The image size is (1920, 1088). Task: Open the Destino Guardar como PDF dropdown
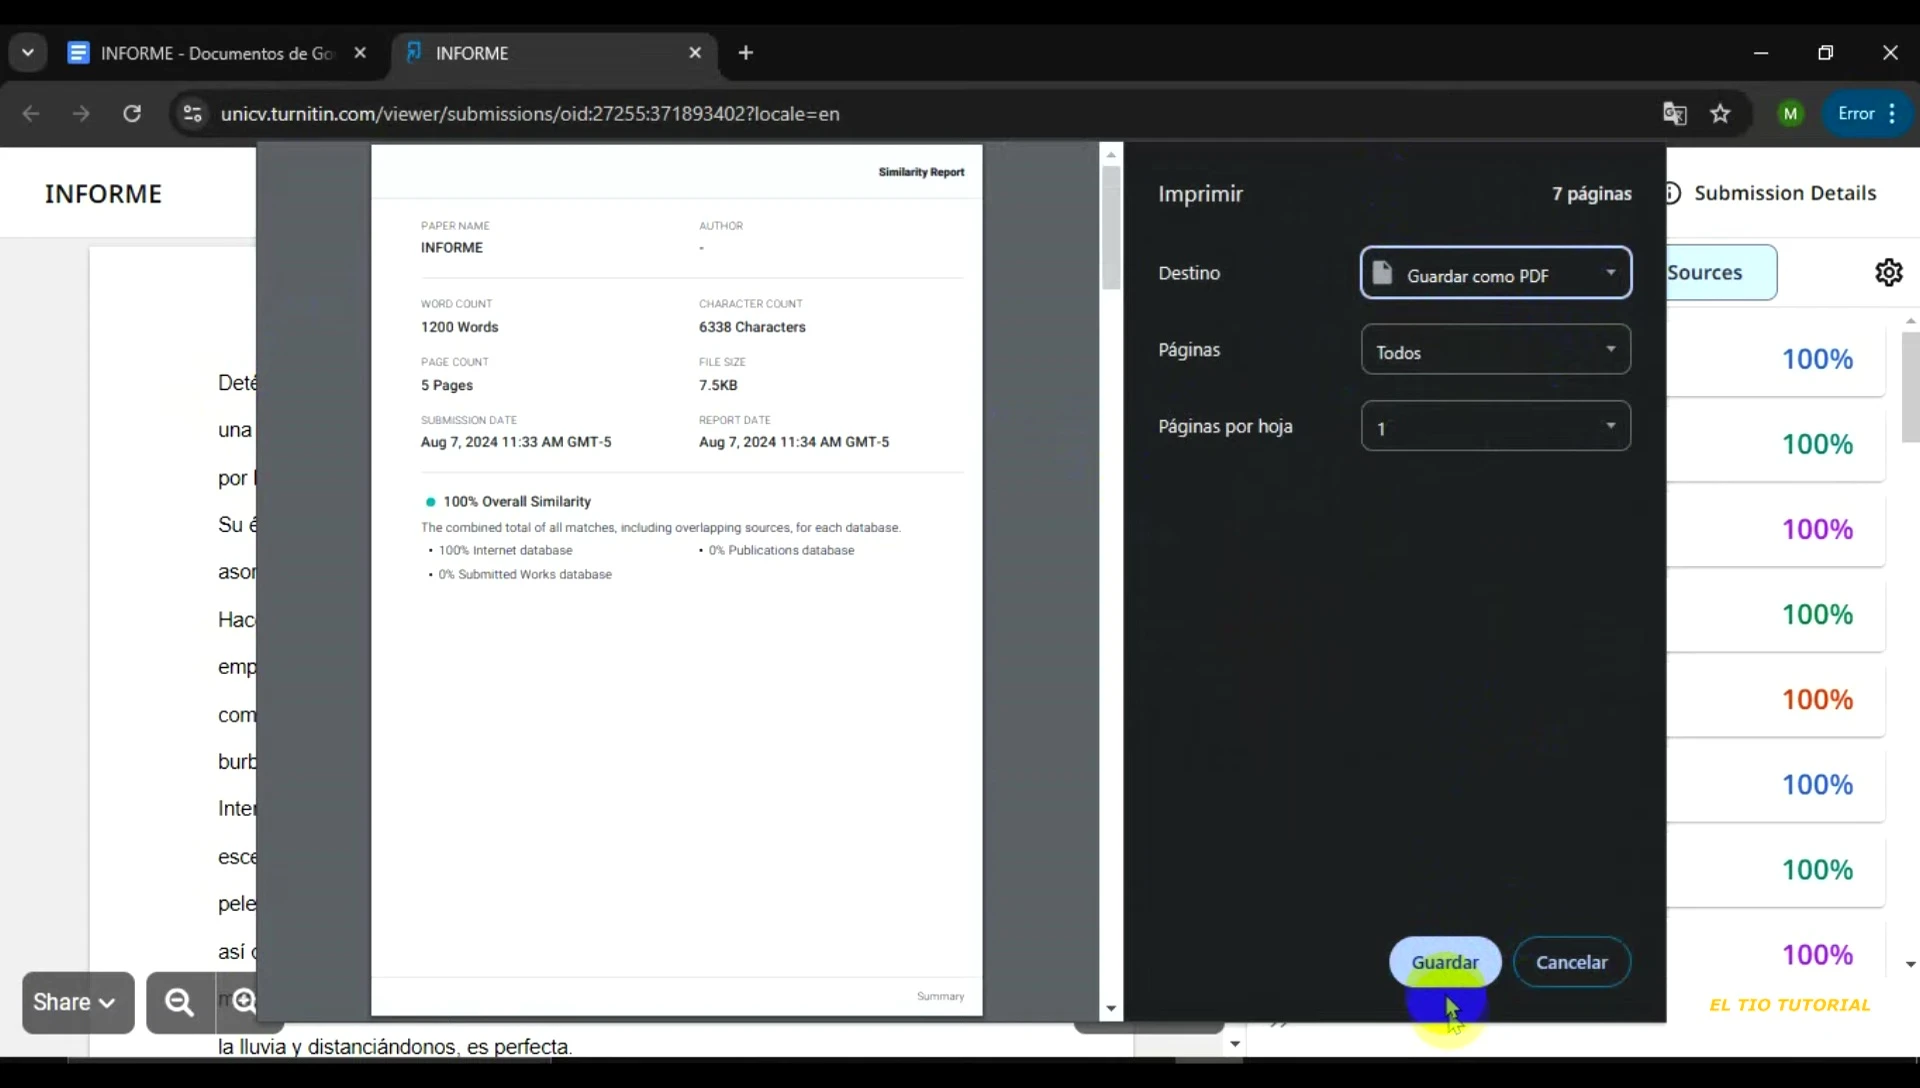click(x=1496, y=273)
